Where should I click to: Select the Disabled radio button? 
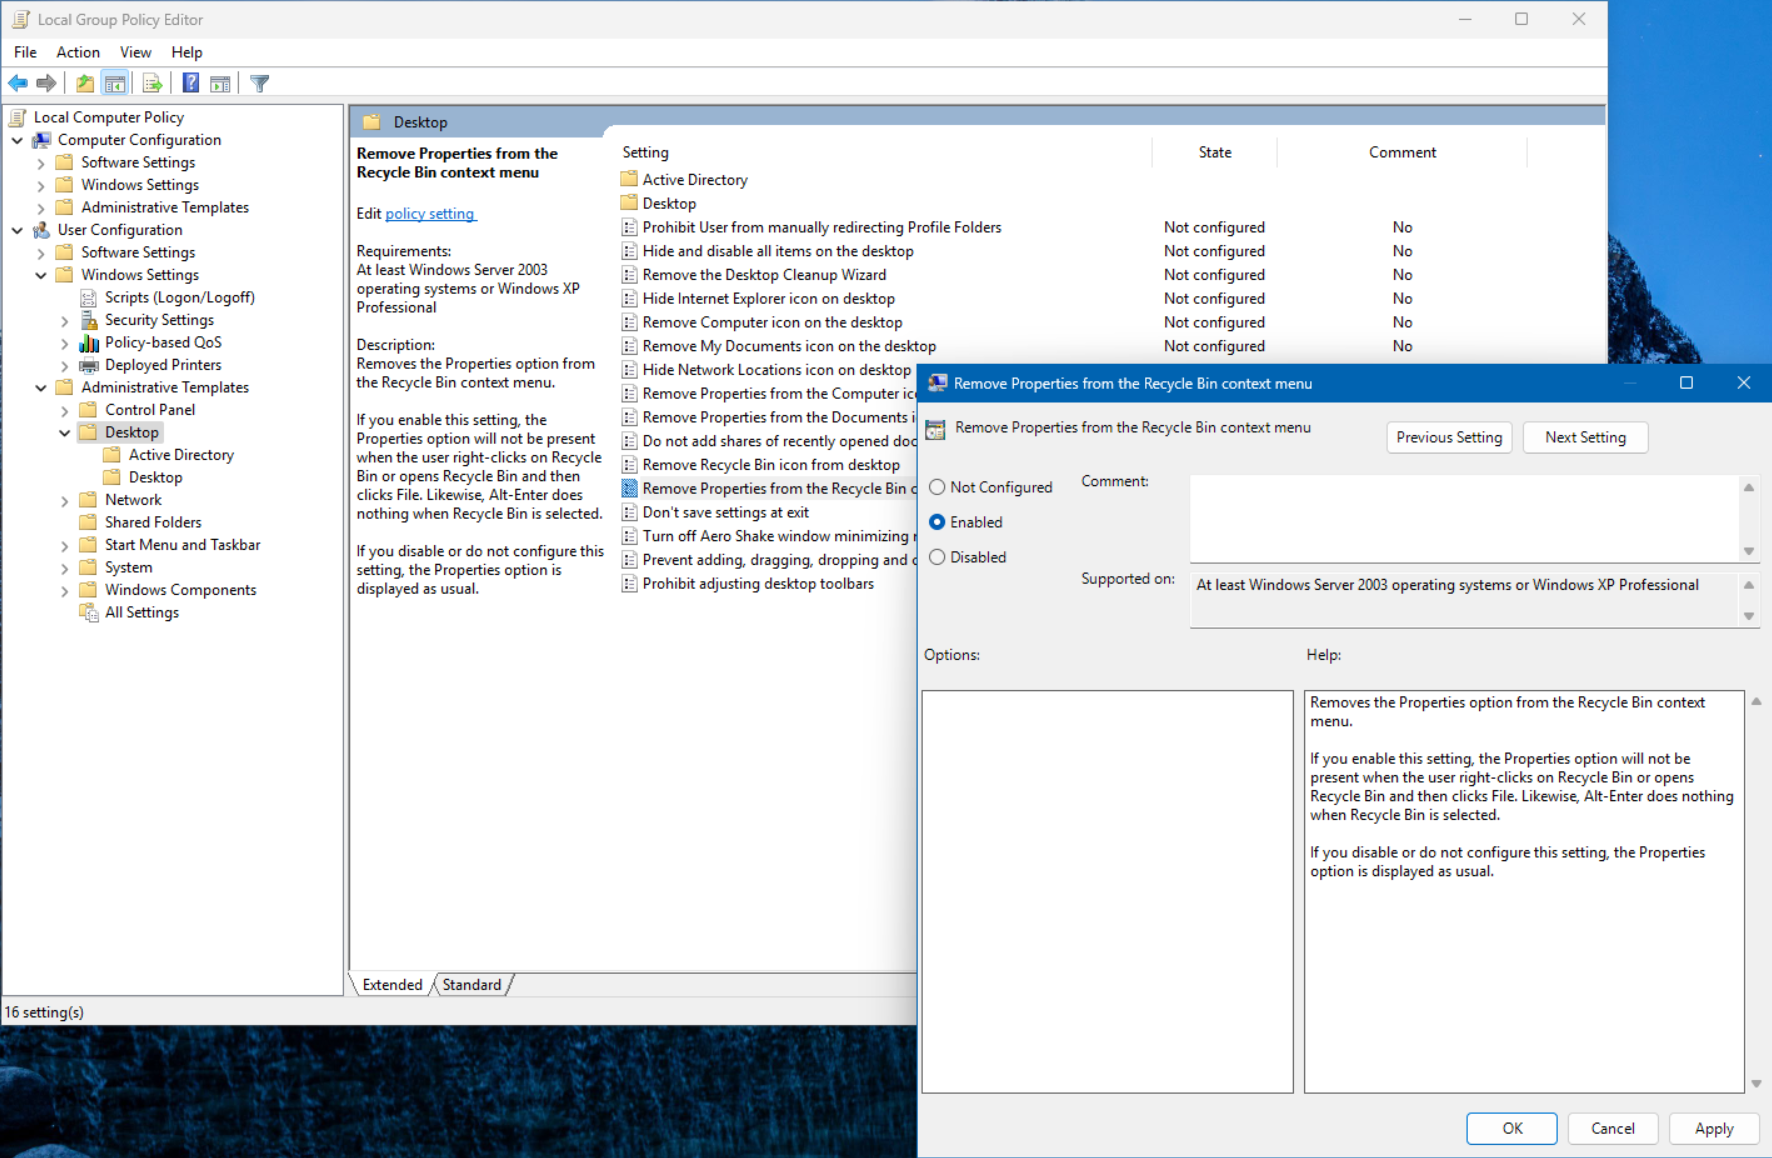coord(937,557)
